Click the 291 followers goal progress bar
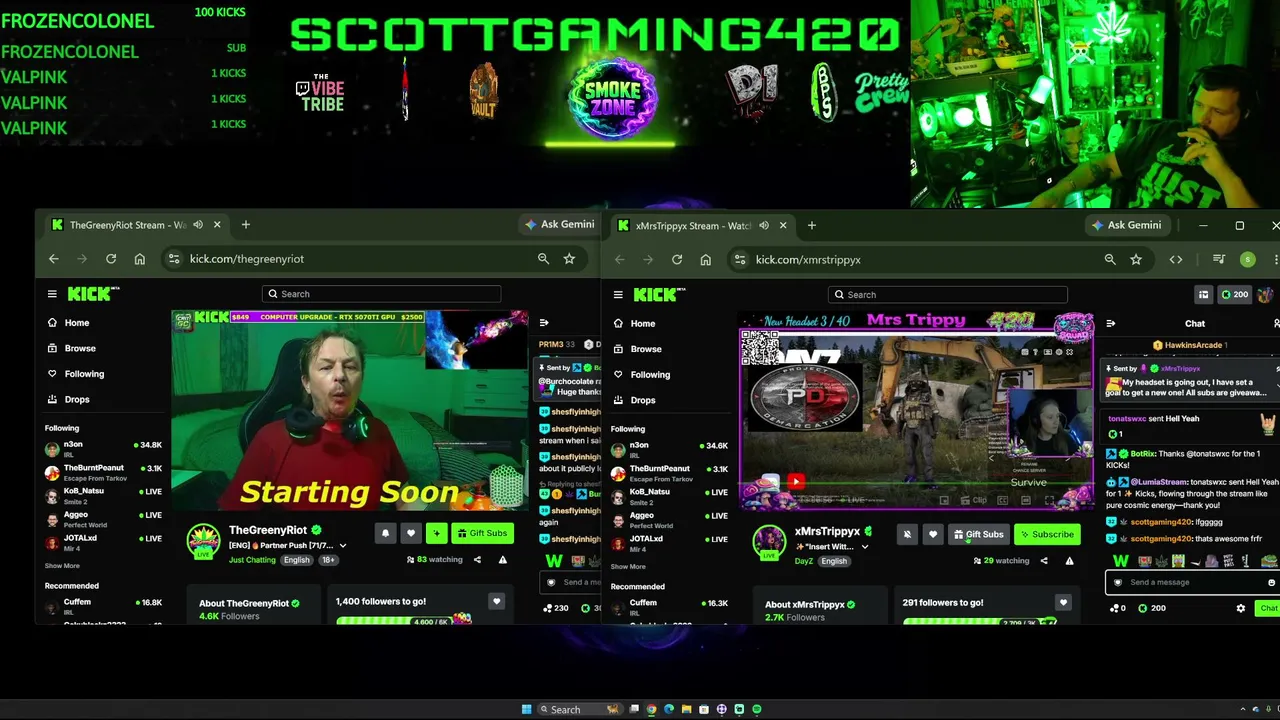This screenshot has width=1280, height=720. (x=980, y=622)
